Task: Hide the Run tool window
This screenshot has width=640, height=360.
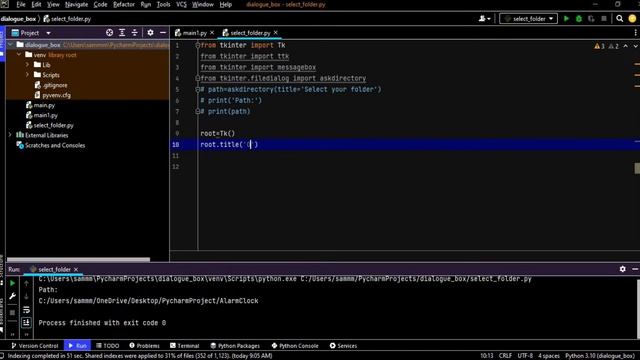Action: pyautogui.click(x=635, y=269)
